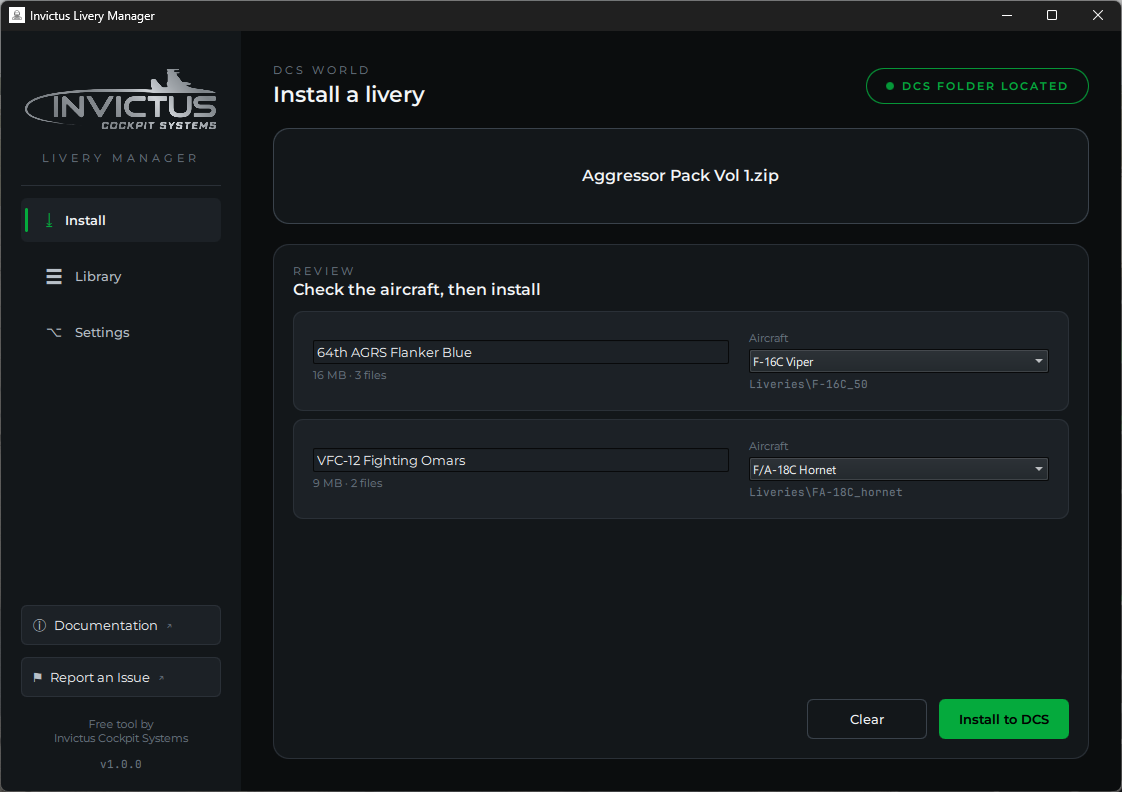
Task: Click the Documentation info circle icon
Action: click(40, 625)
